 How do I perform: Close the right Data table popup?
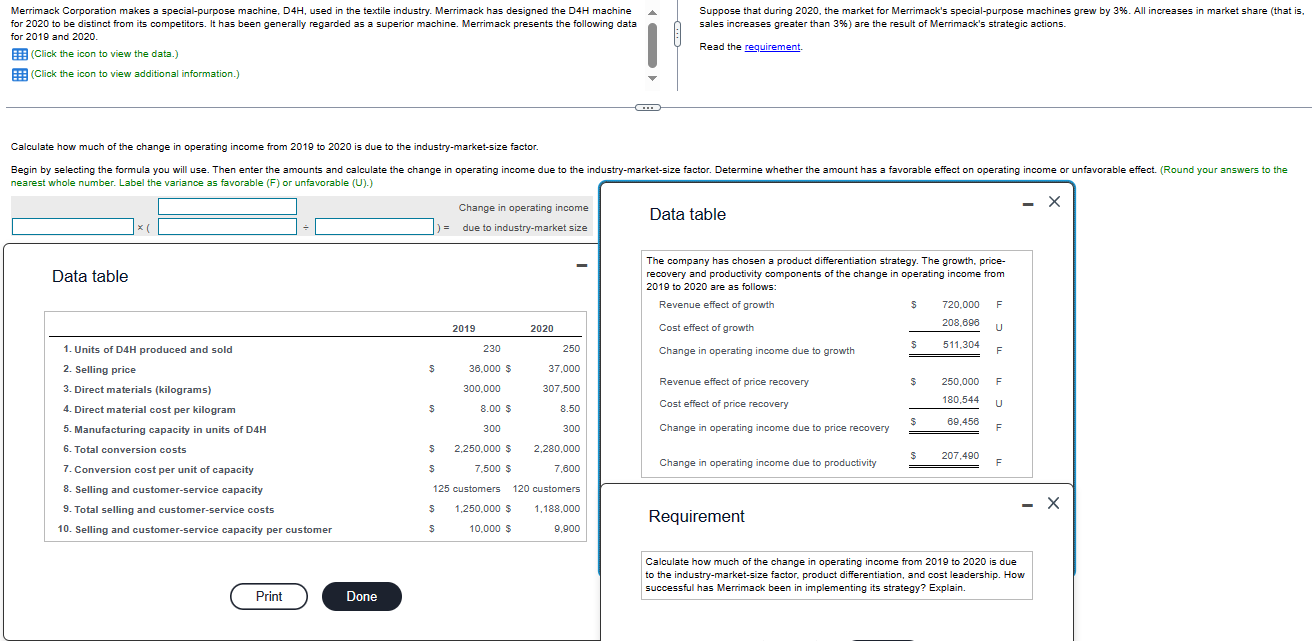[x=1053, y=202]
